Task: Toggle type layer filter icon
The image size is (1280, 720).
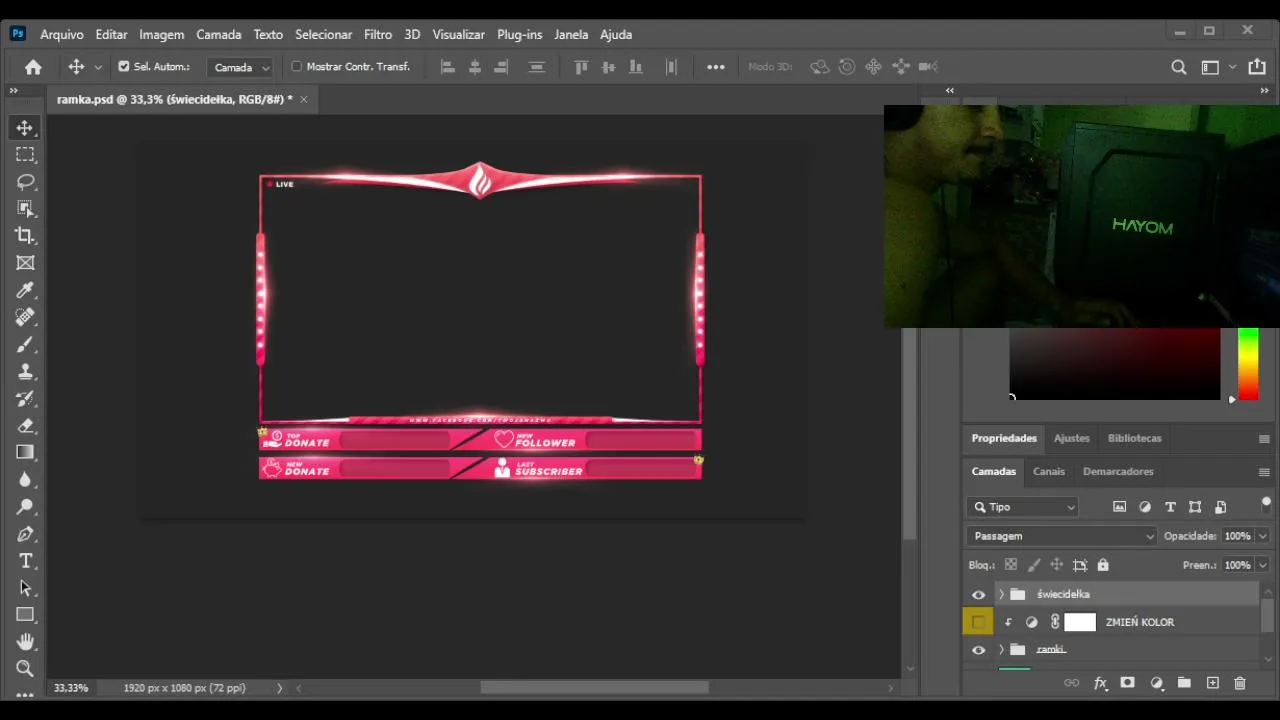Action: (x=1170, y=507)
